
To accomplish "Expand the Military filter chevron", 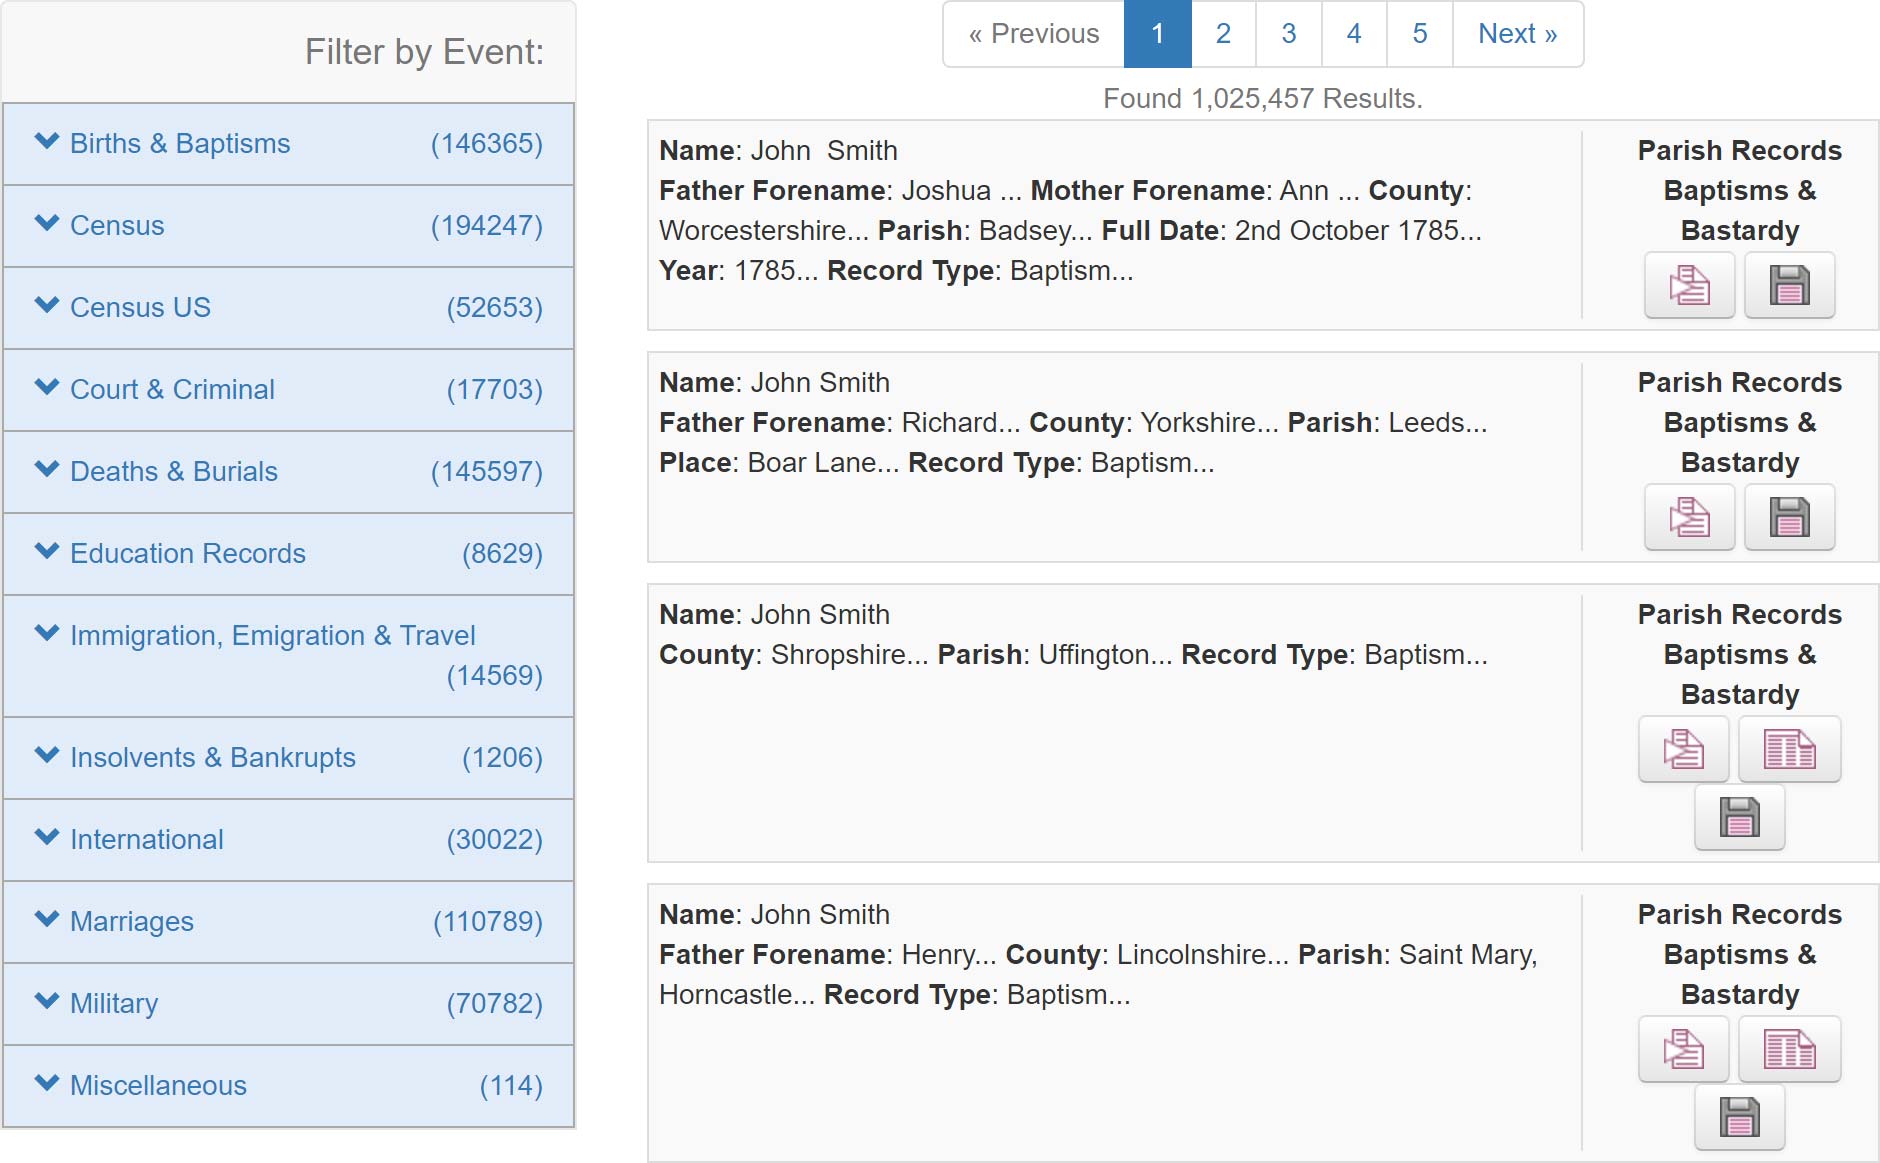I will click(x=47, y=1001).
